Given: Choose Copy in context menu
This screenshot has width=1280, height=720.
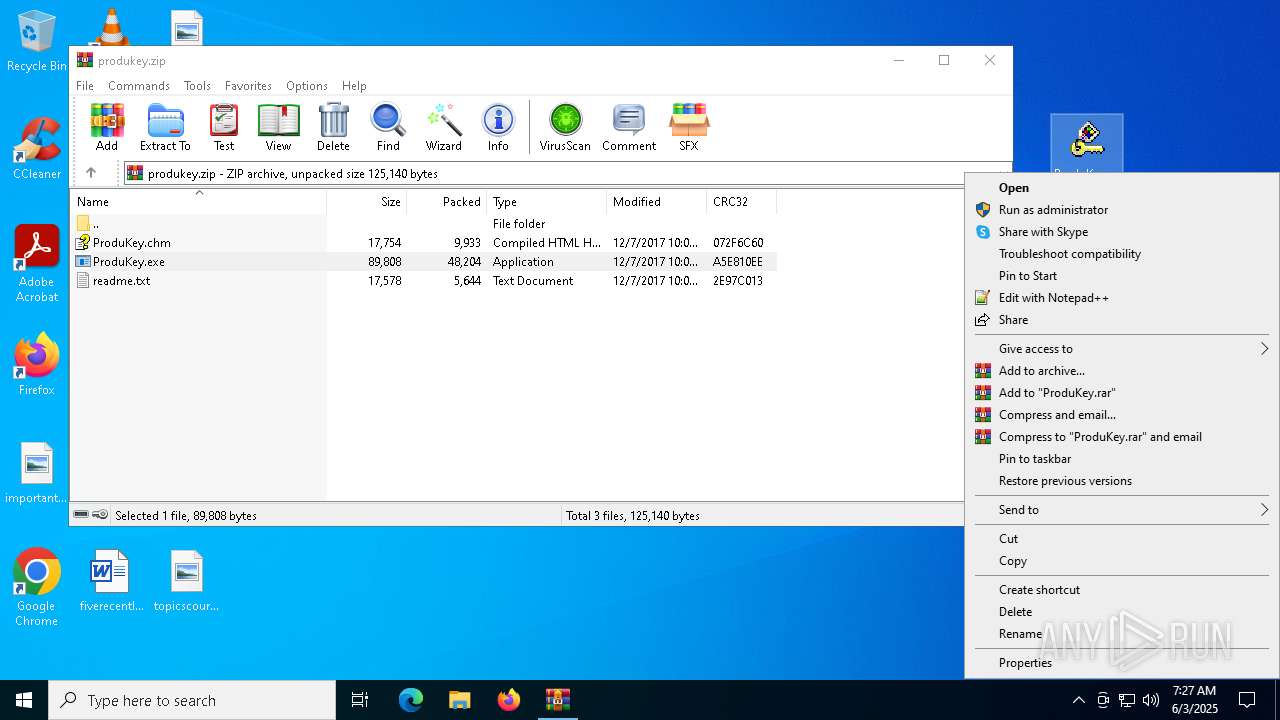Looking at the screenshot, I should pyautogui.click(x=1121, y=561).
